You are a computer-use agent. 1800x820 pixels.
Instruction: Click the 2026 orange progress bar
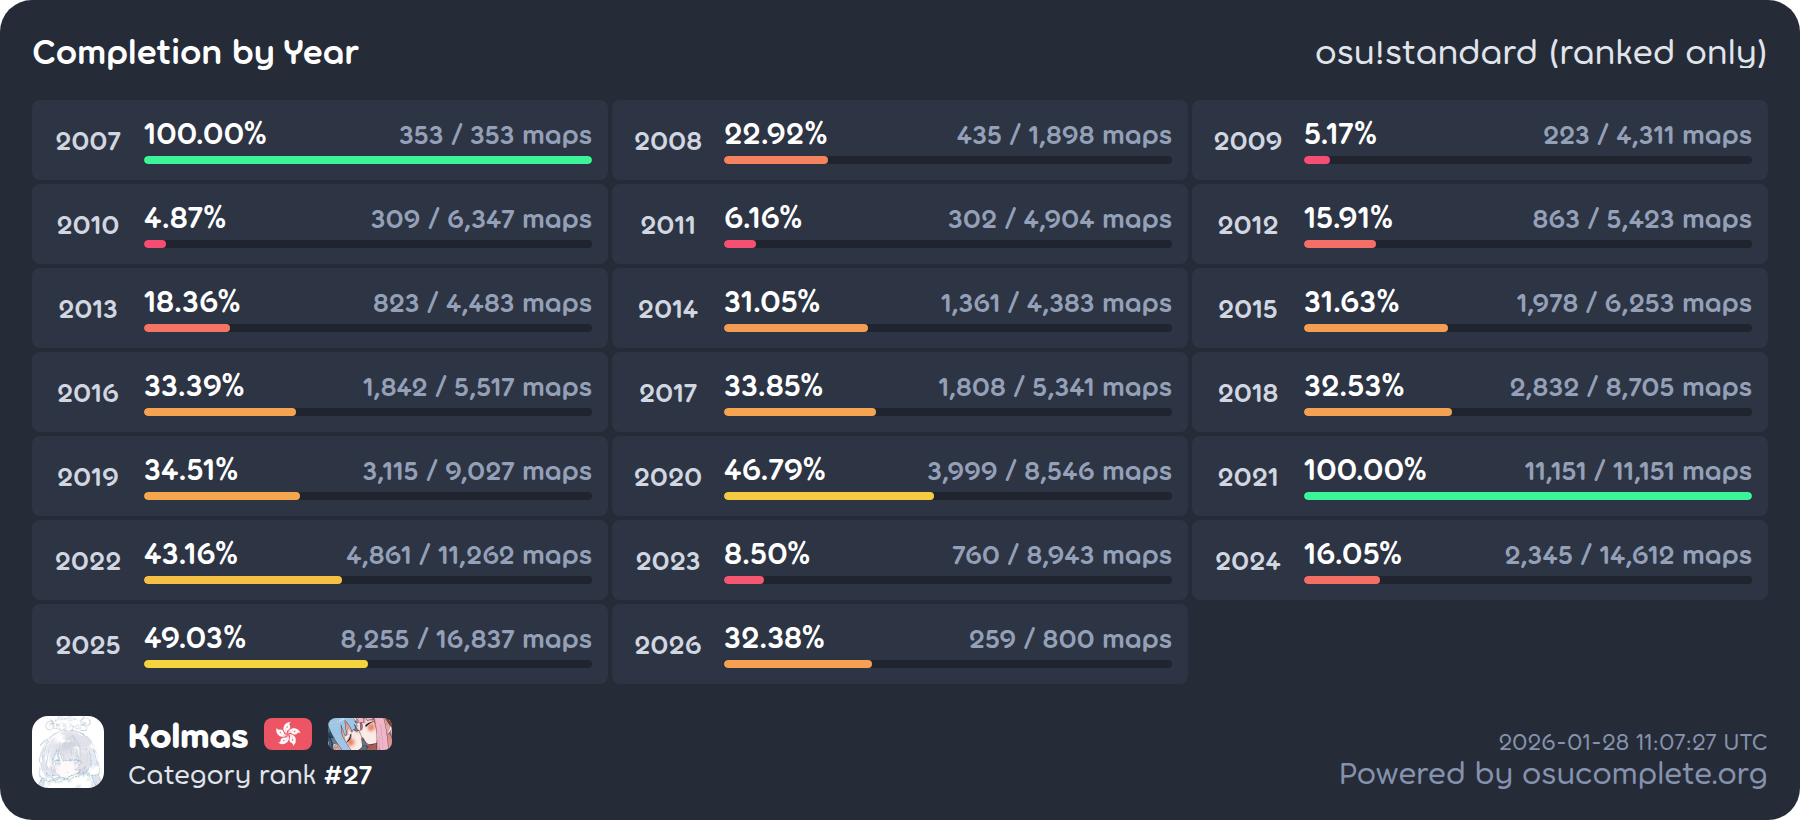[797, 664]
